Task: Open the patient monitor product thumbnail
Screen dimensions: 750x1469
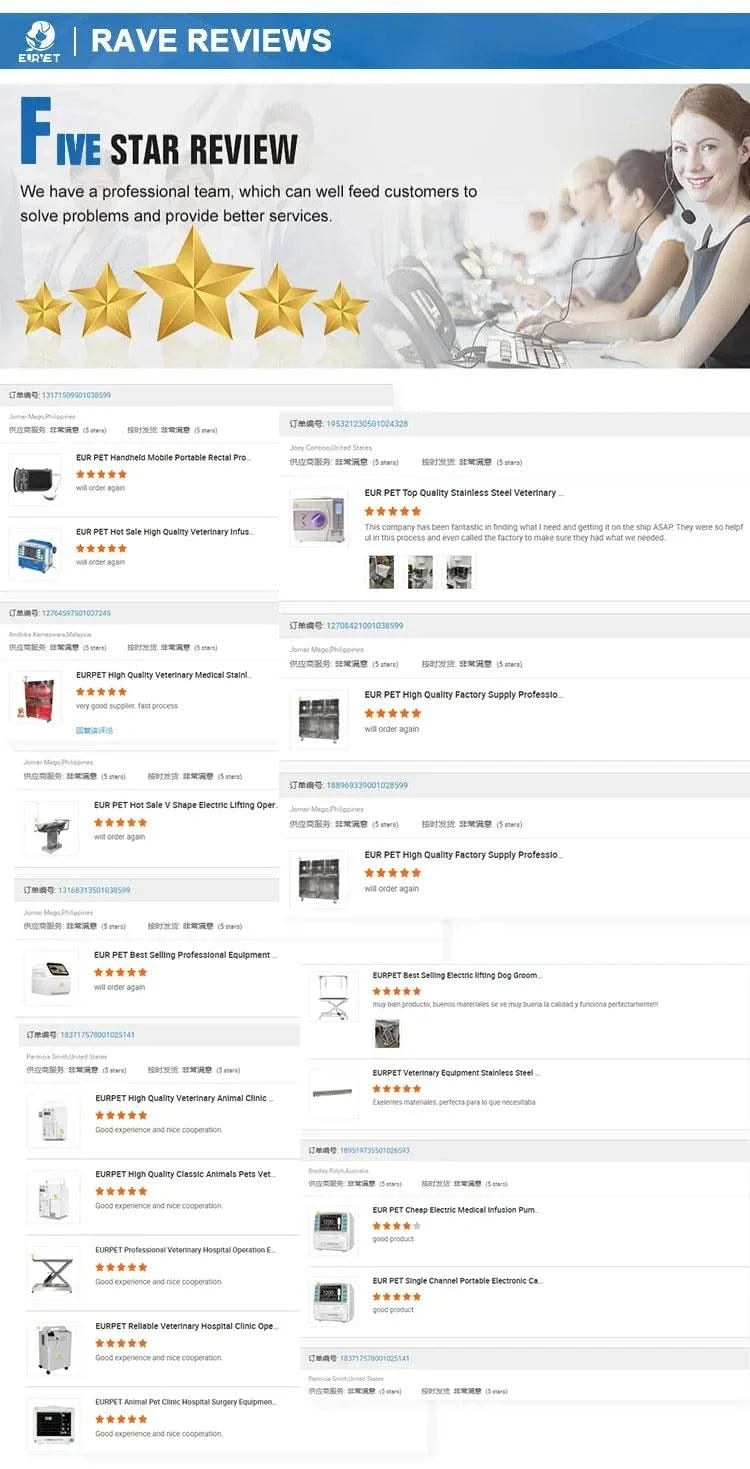Action: [54, 1423]
